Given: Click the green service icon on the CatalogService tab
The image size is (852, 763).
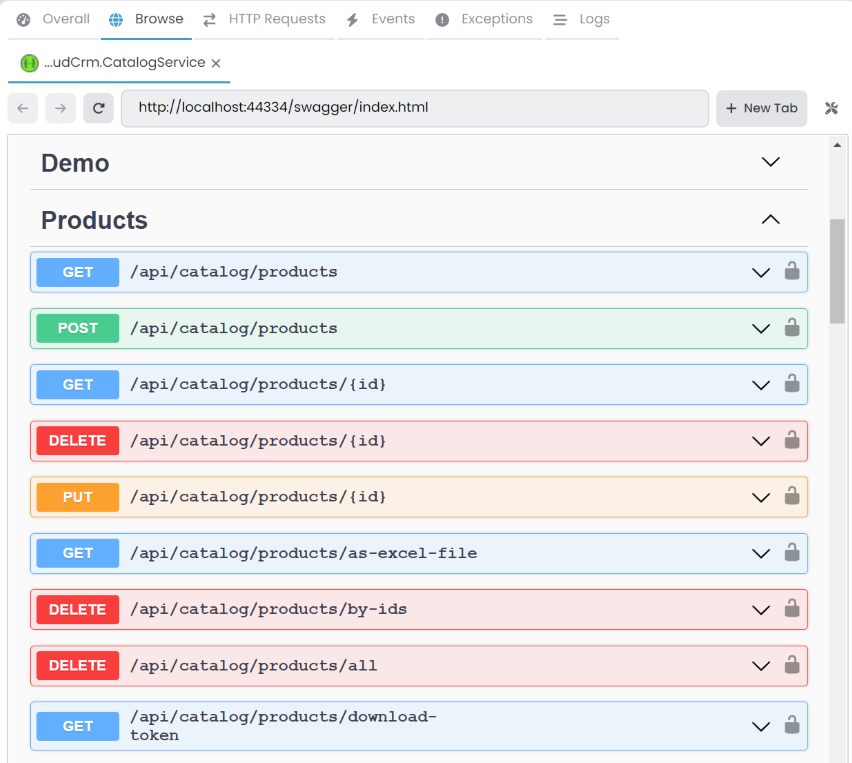Looking at the screenshot, I should click(28, 62).
